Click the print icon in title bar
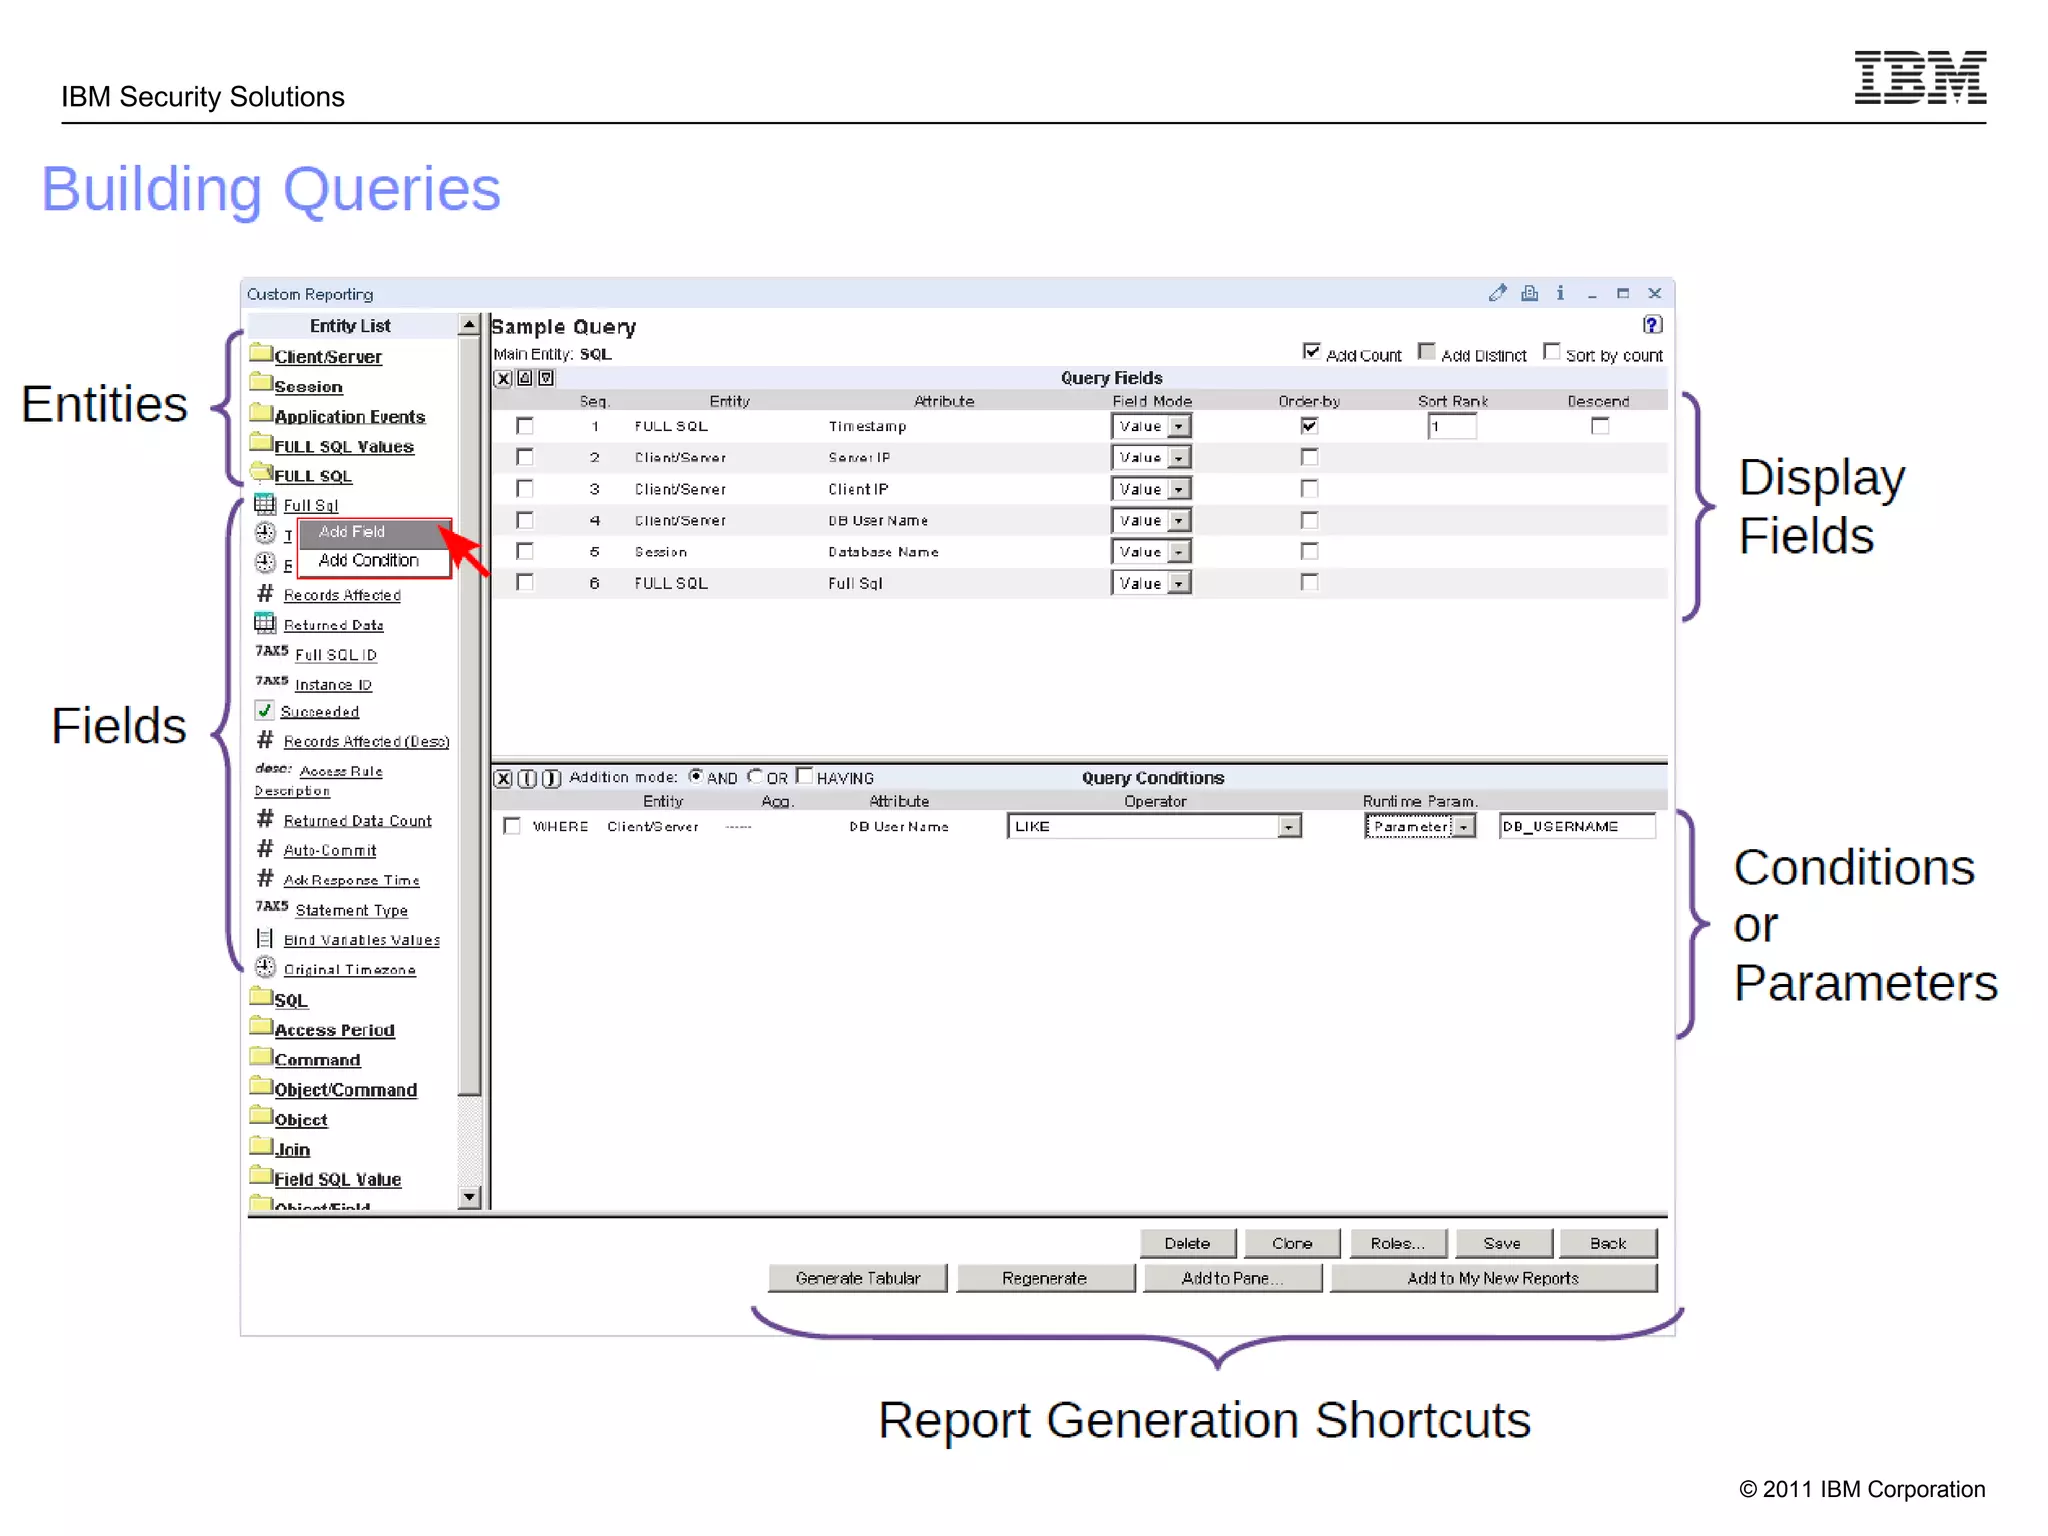The width and height of the screenshot is (2048, 1536). 1529,293
